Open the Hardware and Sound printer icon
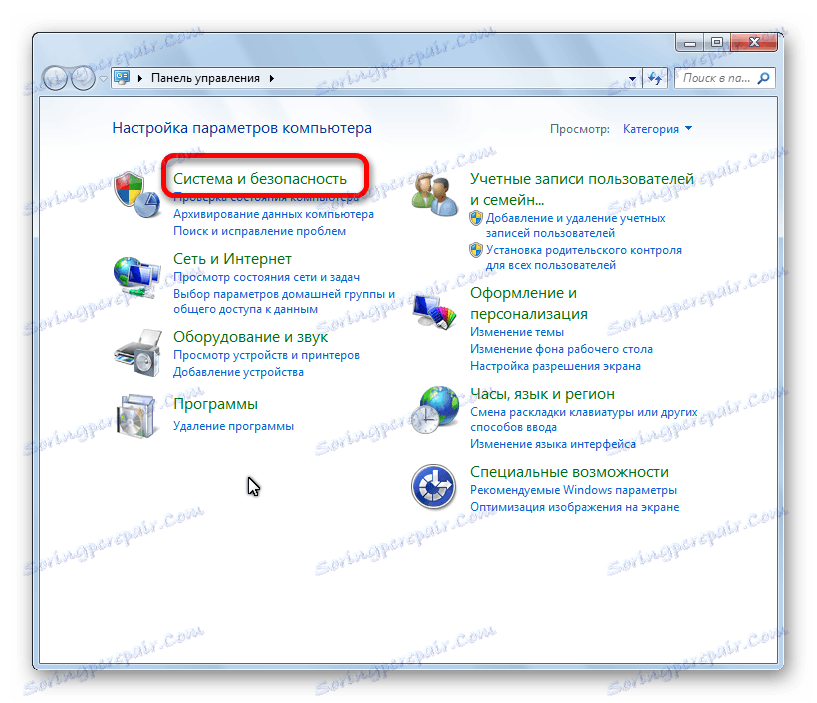The image size is (817, 703). (x=138, y=353)
